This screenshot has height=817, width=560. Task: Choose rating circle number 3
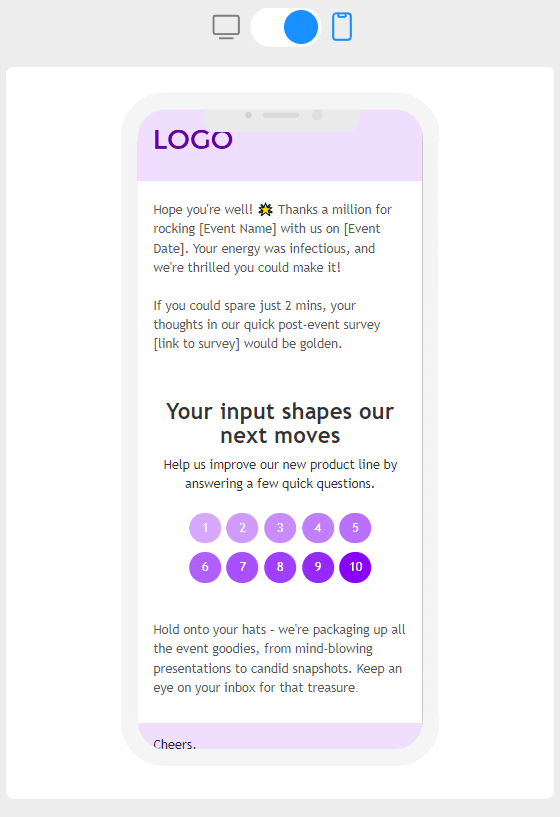click(x=280, y=528)
